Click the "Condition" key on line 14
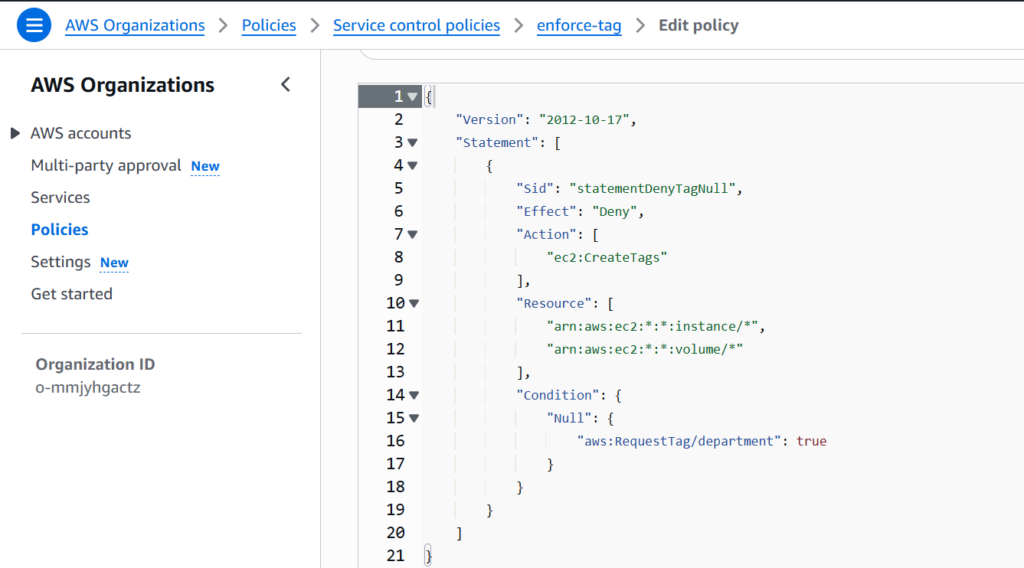The height and width of the screenshot is (568, 1024). click(x=558, y=395)
